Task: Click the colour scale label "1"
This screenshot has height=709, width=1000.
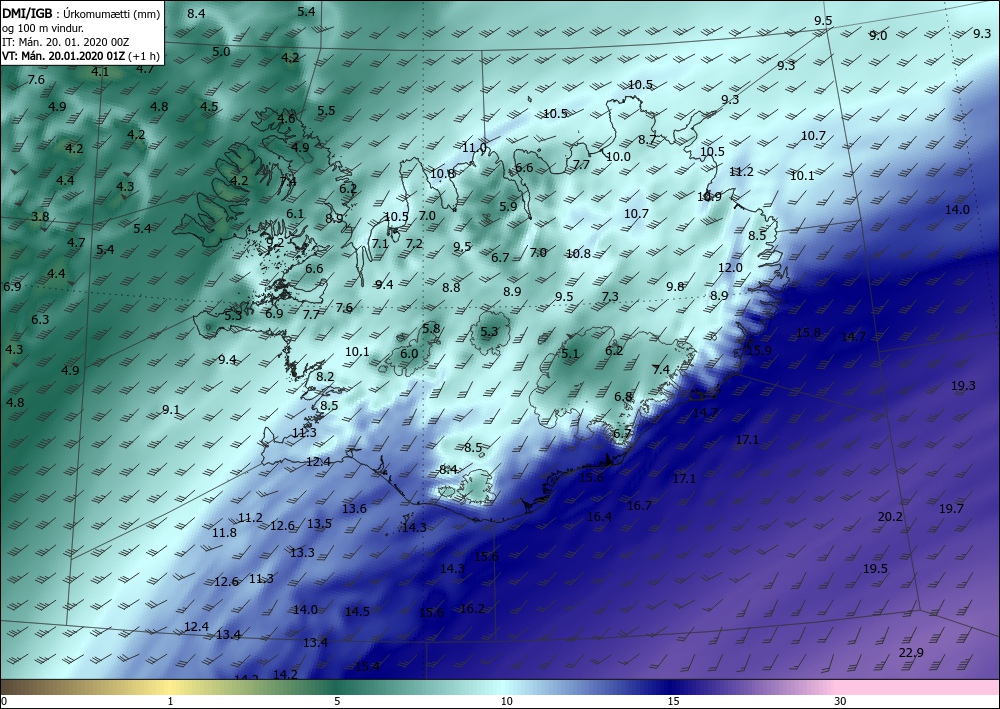Action: tap(170, 701)
